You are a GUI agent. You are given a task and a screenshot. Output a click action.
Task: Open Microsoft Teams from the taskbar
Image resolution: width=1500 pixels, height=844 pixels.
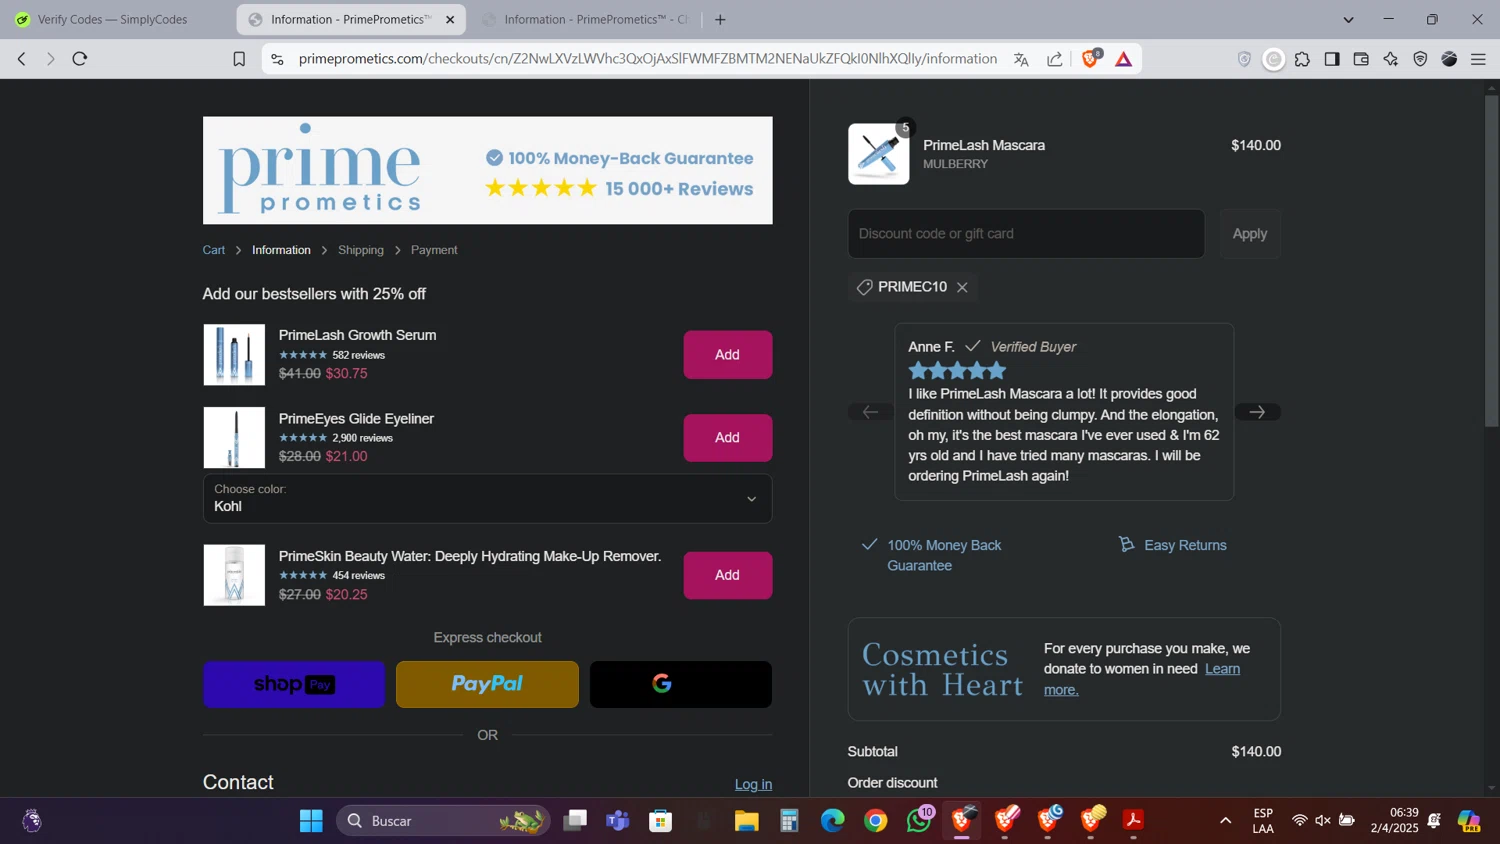pos(617,821)
